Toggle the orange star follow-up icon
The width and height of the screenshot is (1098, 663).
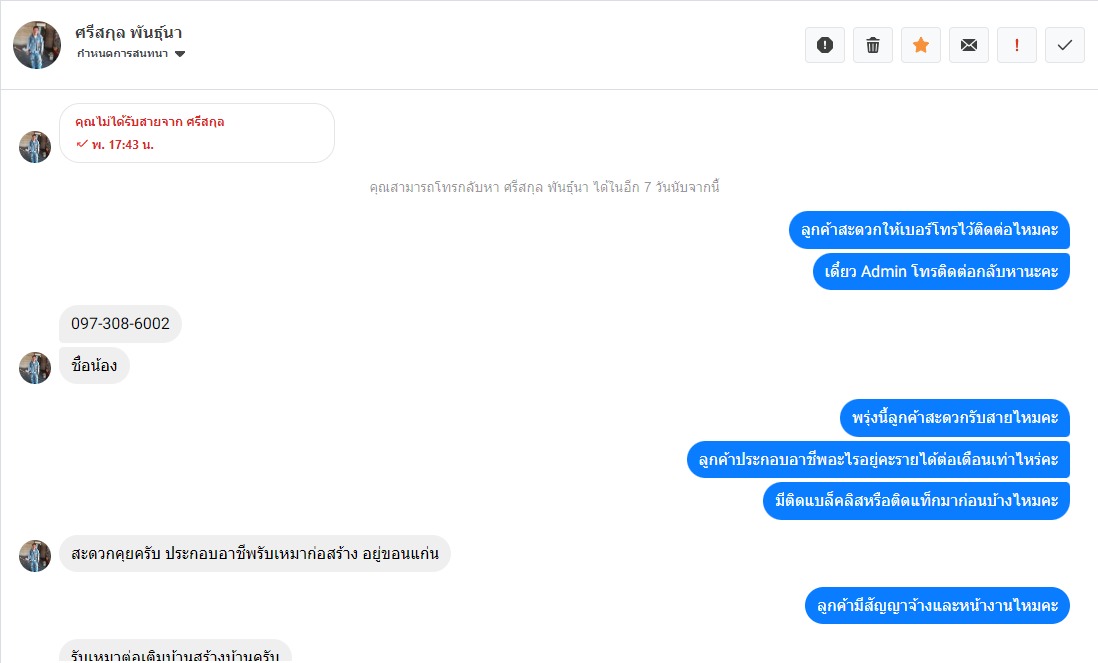pos(921,46)
